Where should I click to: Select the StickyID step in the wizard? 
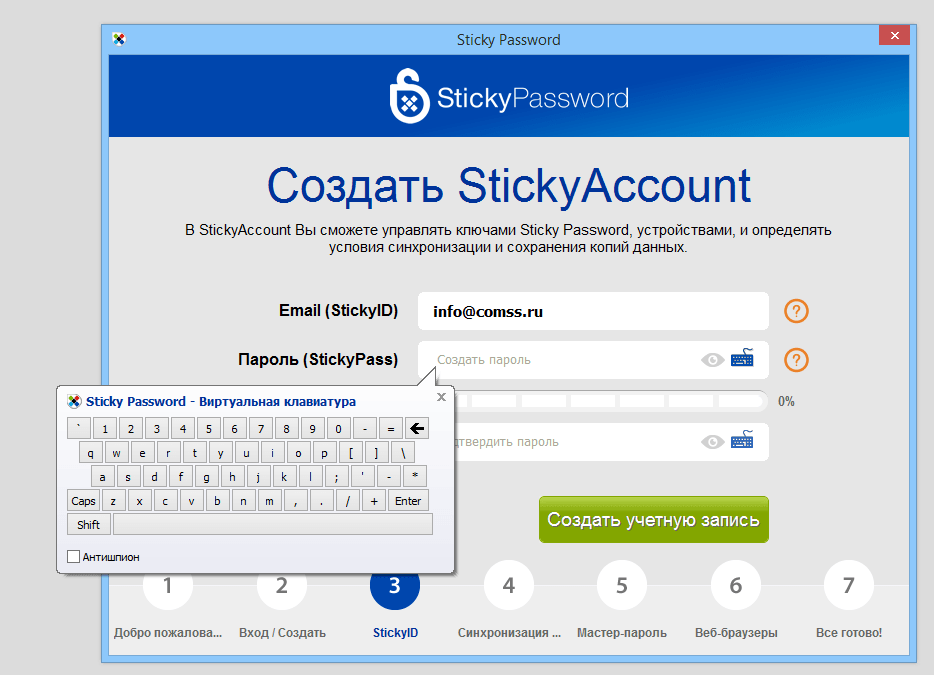tap(394, 588)
